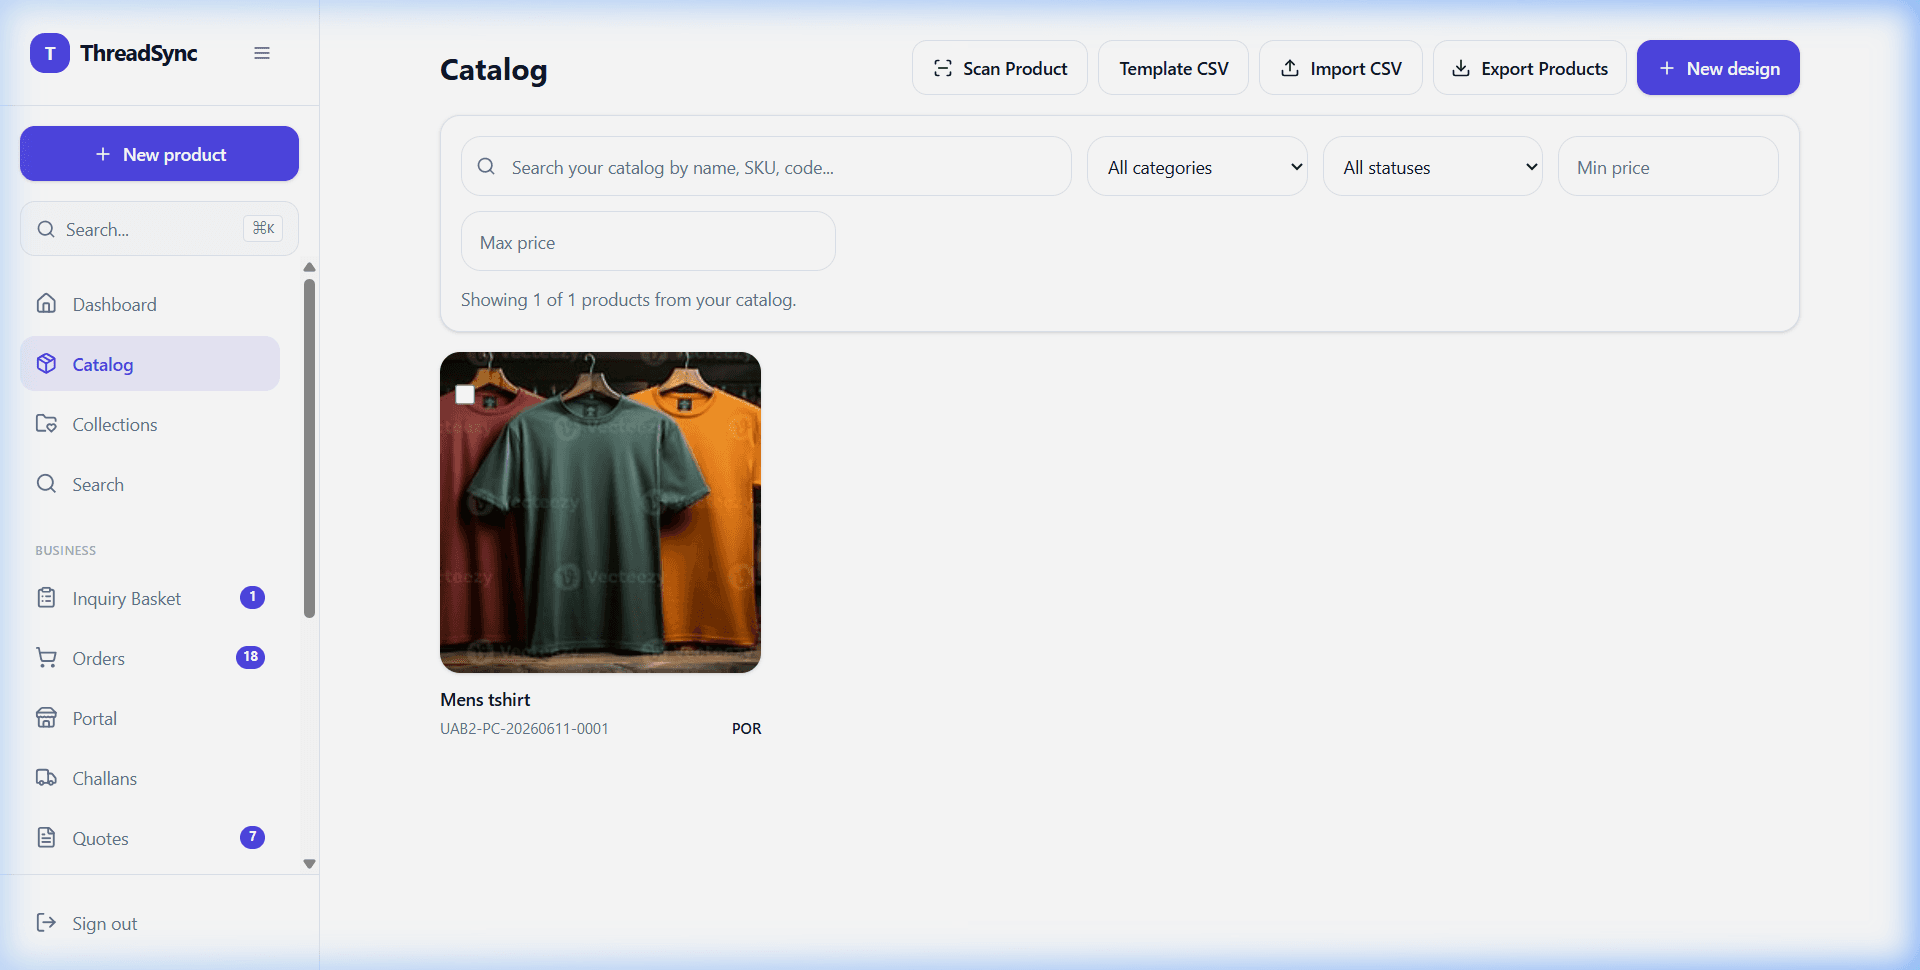Viewport: 1920px width, 970px height.
Task: Click the Mens tshirt product title
Action: pyautogui.click(x=485, y=699)
